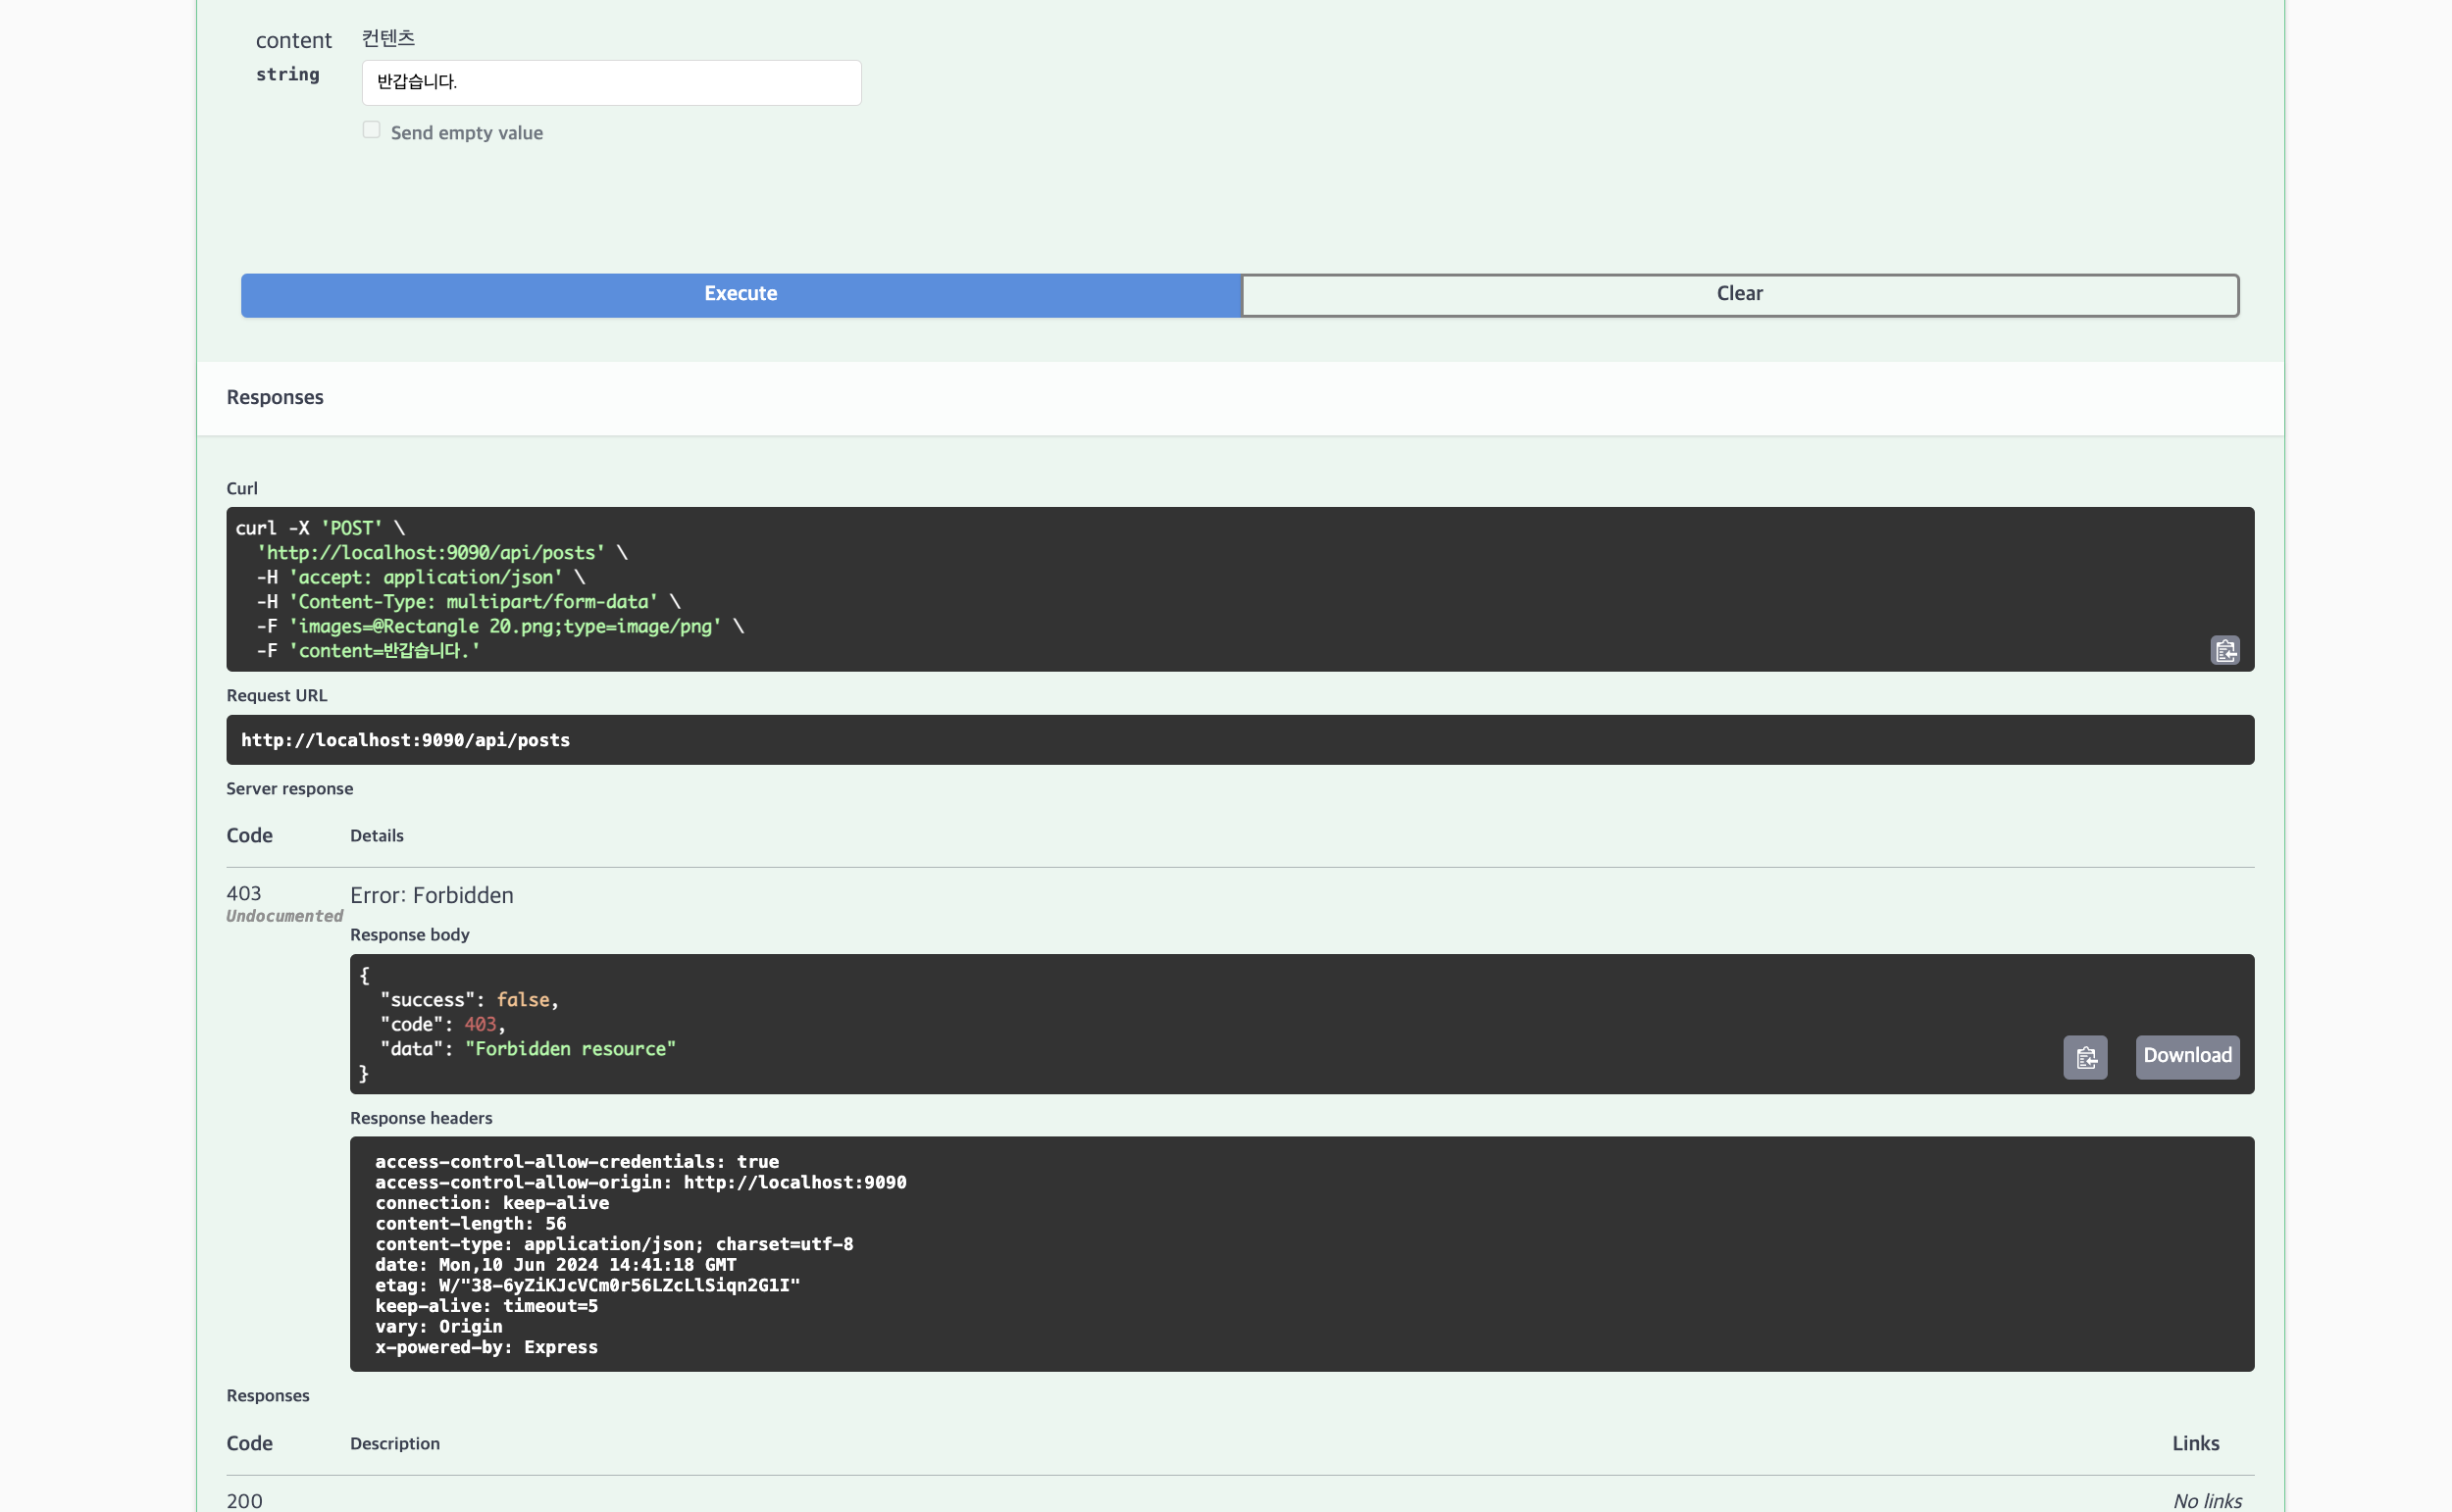Click the date response header line
Screen dimensions: 2452x1512
(556, 1264)
